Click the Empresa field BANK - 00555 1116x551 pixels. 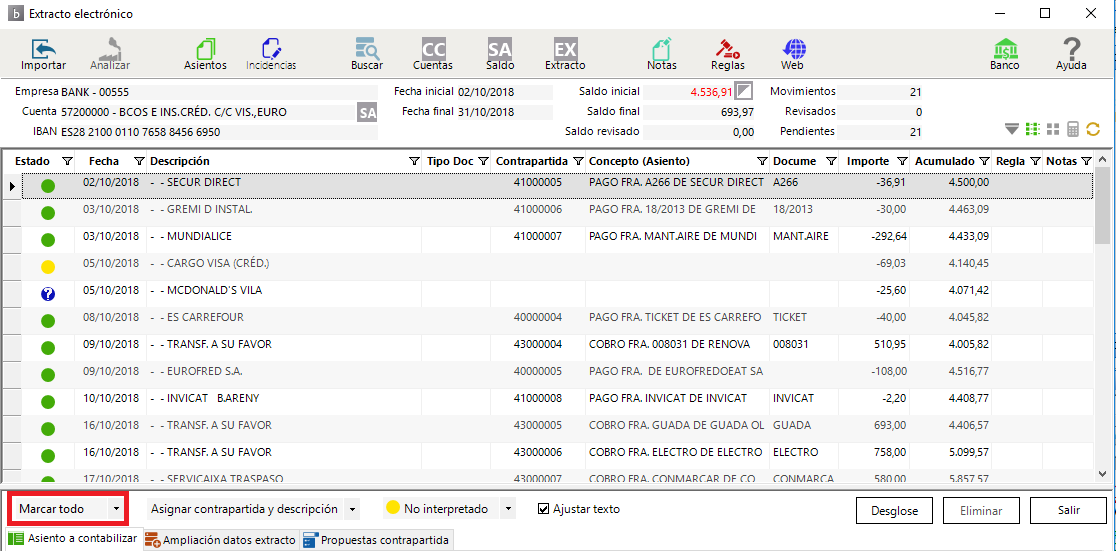point(219,92)
